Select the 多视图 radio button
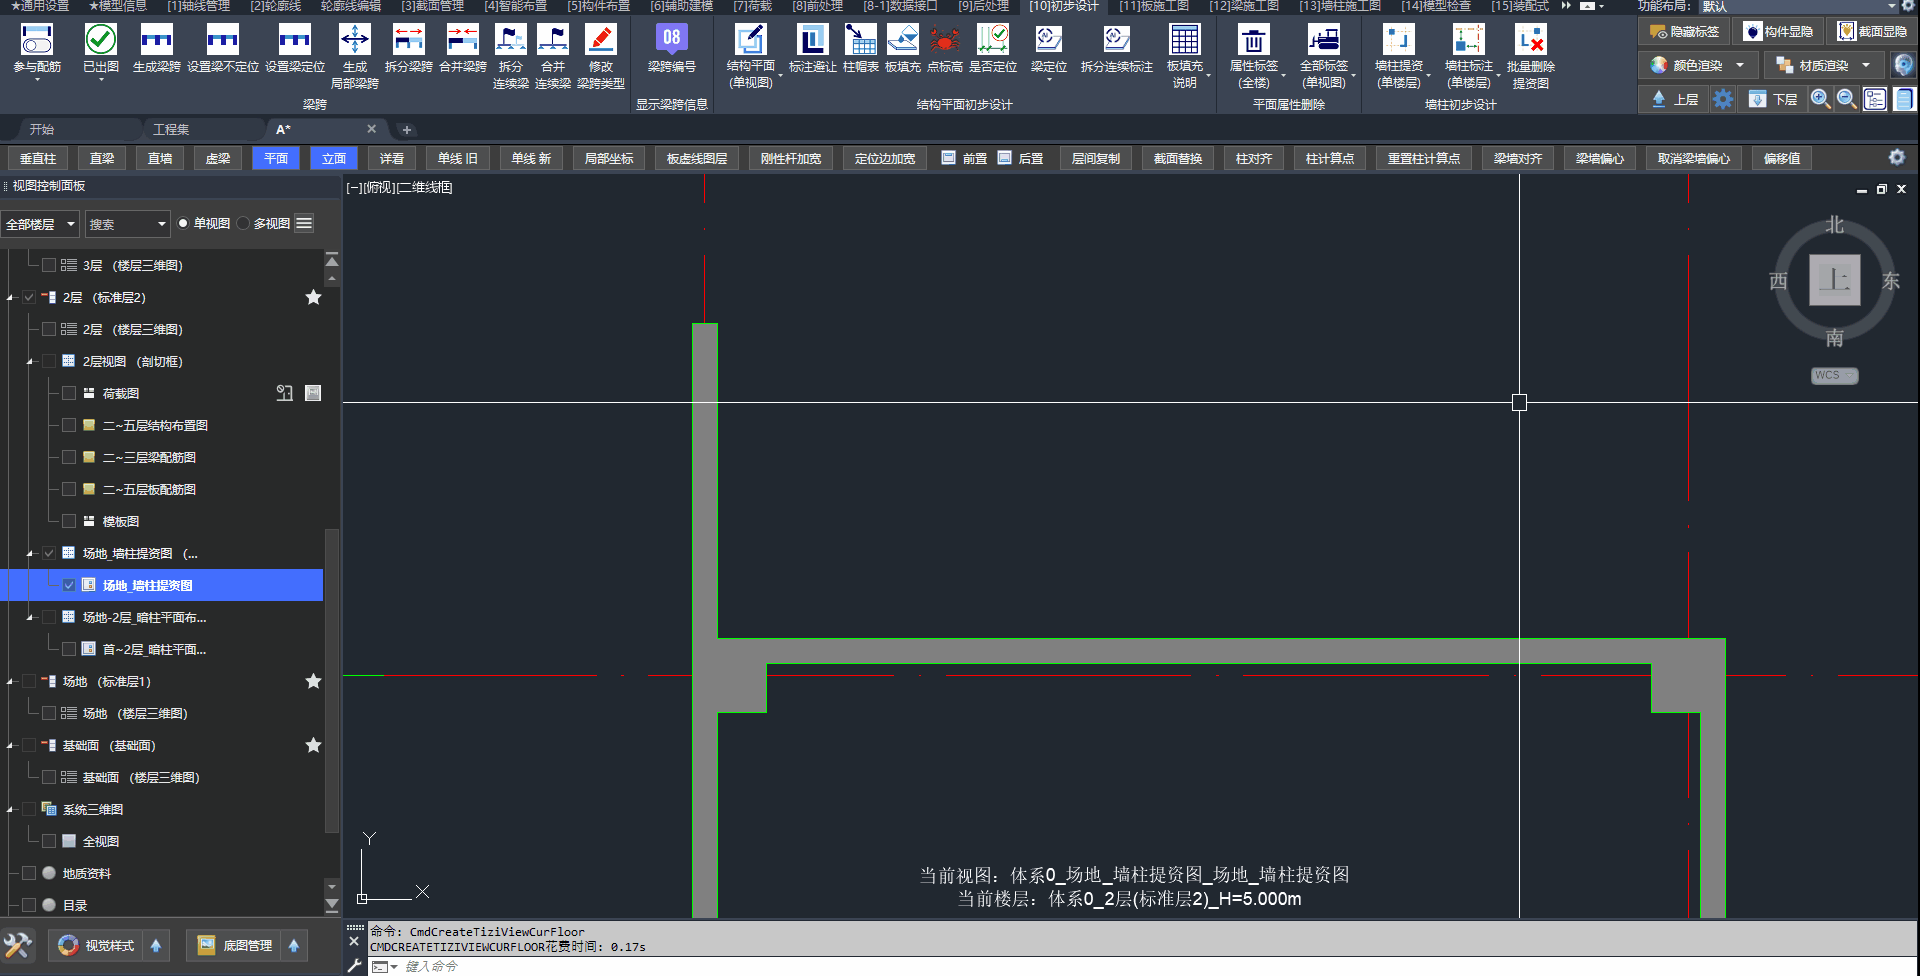This screenshot has height=976, width=1920. [244, 224]
